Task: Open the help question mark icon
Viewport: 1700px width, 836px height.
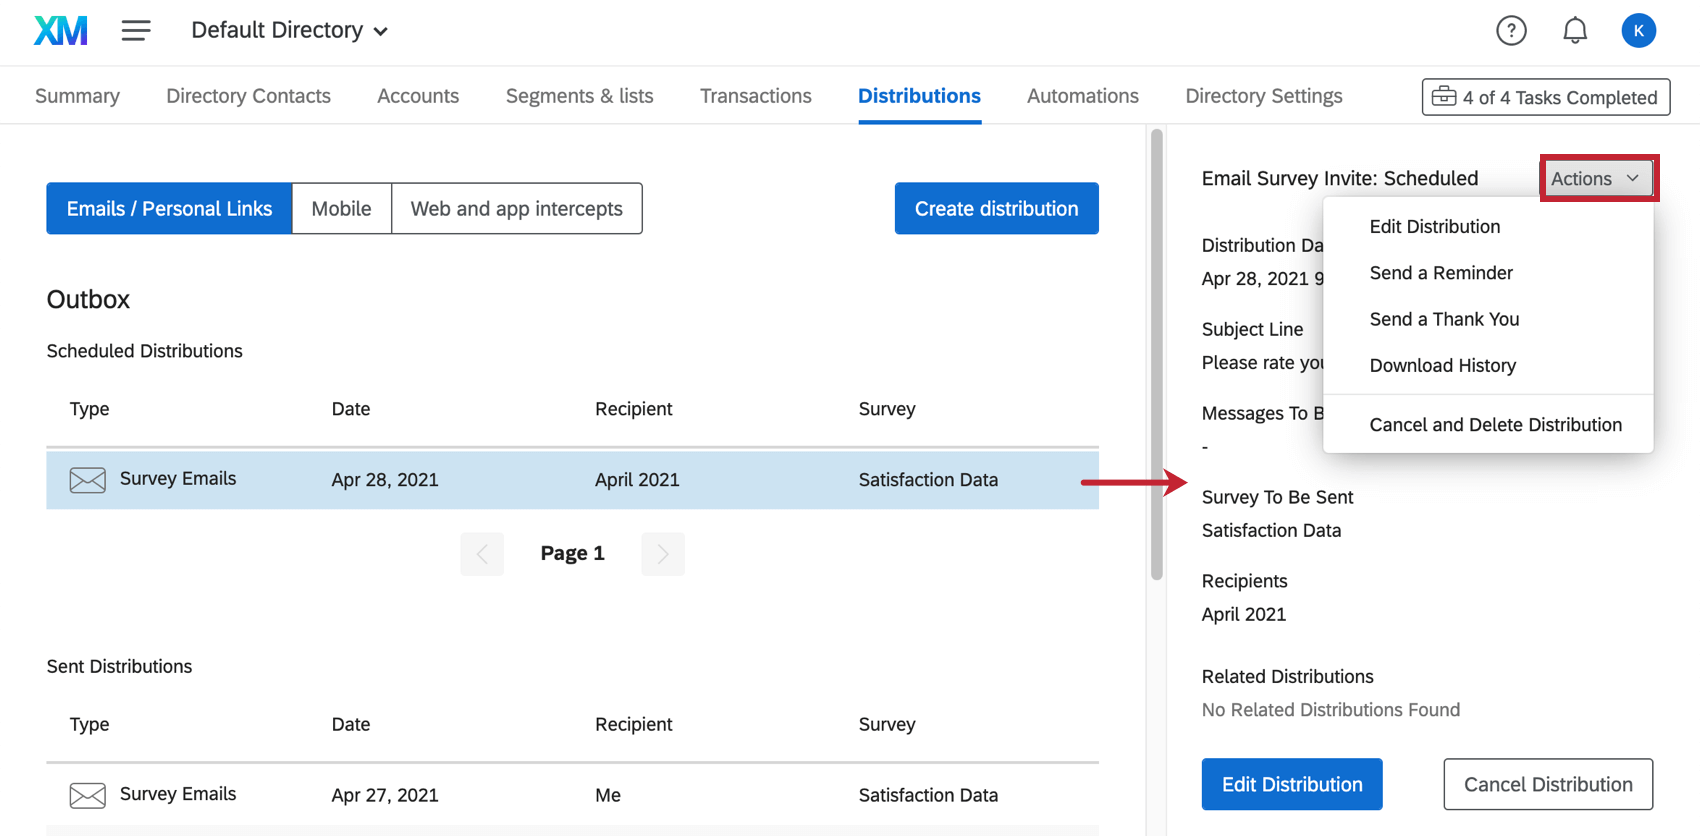Action: [1510, 31]
